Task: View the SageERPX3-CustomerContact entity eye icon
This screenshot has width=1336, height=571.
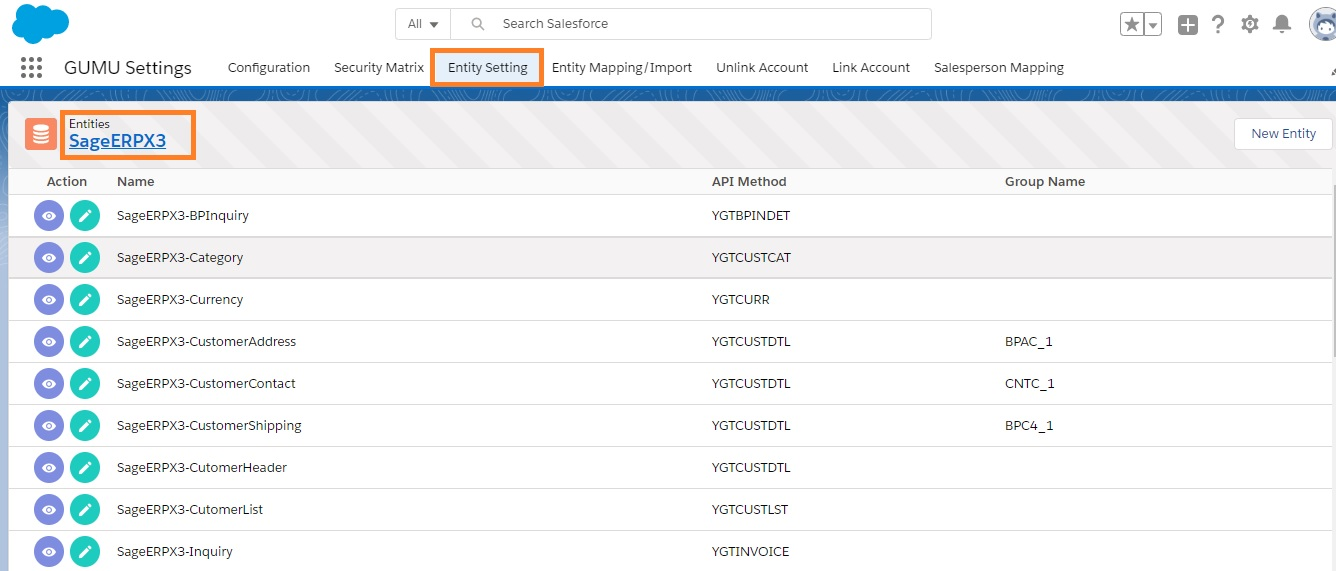Action: coord(49,383)
